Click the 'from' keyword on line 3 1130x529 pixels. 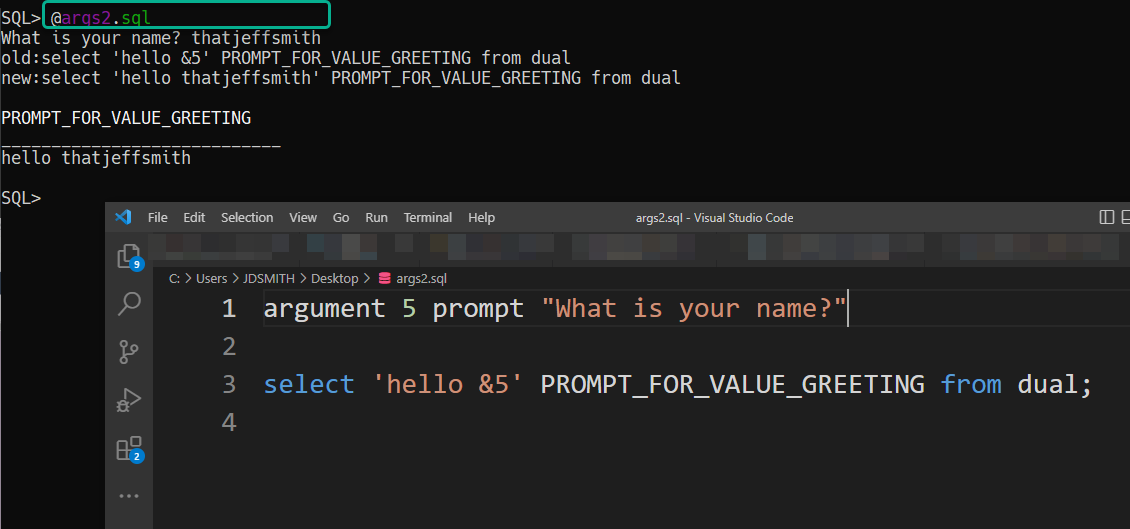(971, 384)
